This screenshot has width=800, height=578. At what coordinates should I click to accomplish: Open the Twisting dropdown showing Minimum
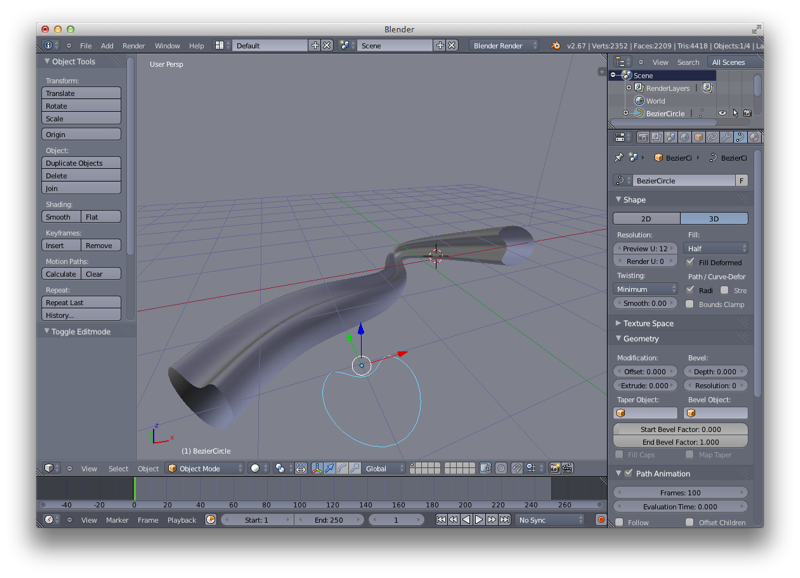[645, 289]
